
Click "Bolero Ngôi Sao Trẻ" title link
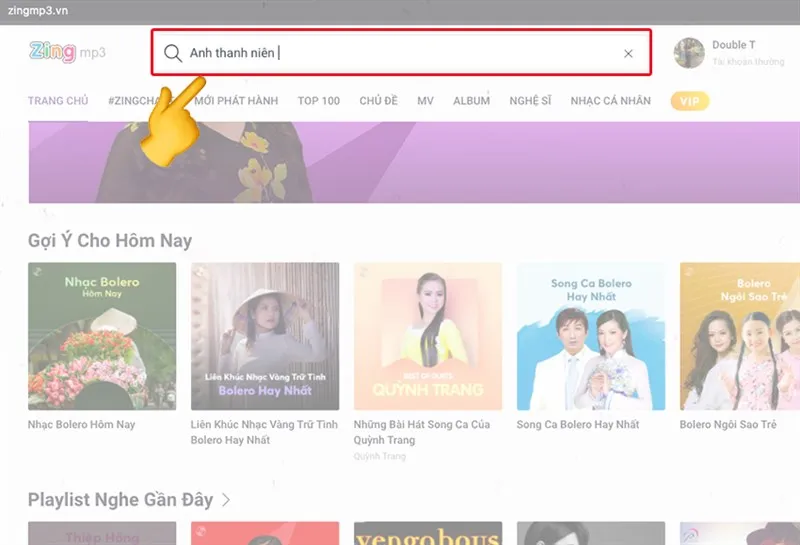pos(728,425)
